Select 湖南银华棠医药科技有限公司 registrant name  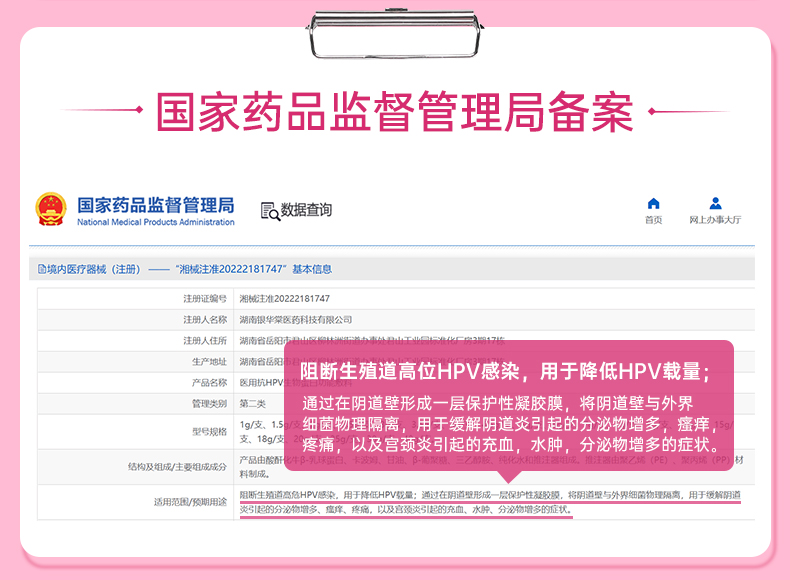pyautogui.click(x=296, y=320)
